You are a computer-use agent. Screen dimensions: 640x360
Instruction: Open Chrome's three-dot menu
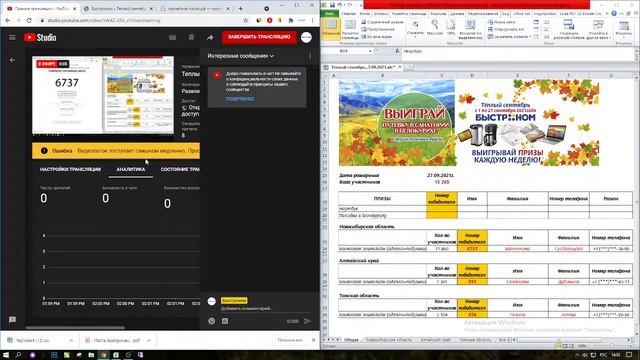click(x=313, y=20)
